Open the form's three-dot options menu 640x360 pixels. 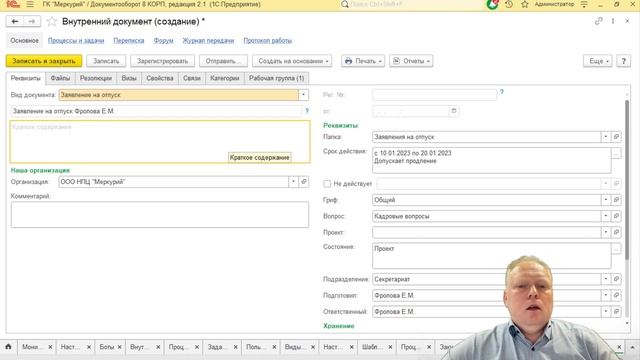click(613, 21)
